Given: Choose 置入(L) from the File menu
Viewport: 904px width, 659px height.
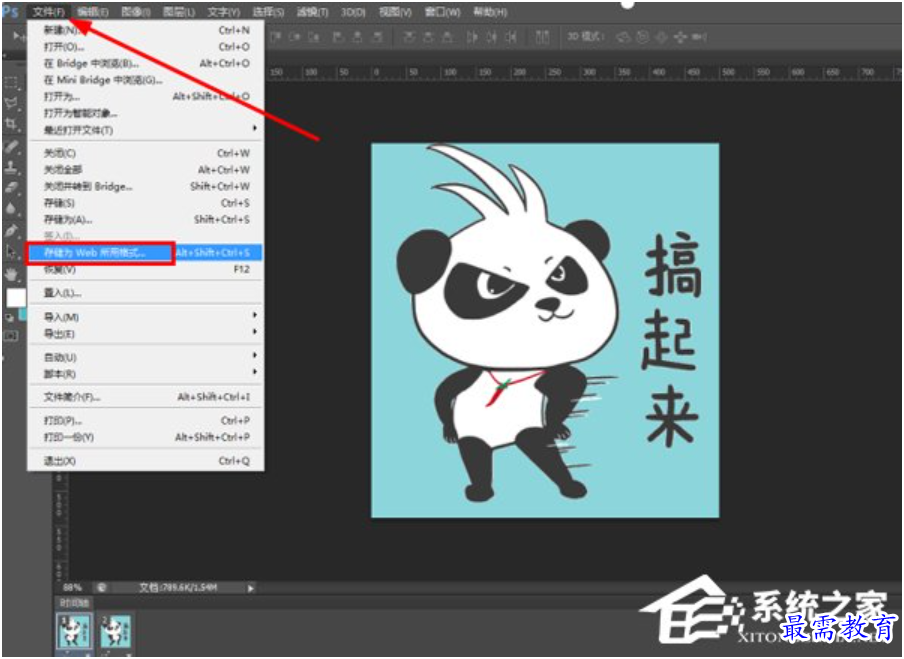Looking at the screenshot, I should pos(144,293).
